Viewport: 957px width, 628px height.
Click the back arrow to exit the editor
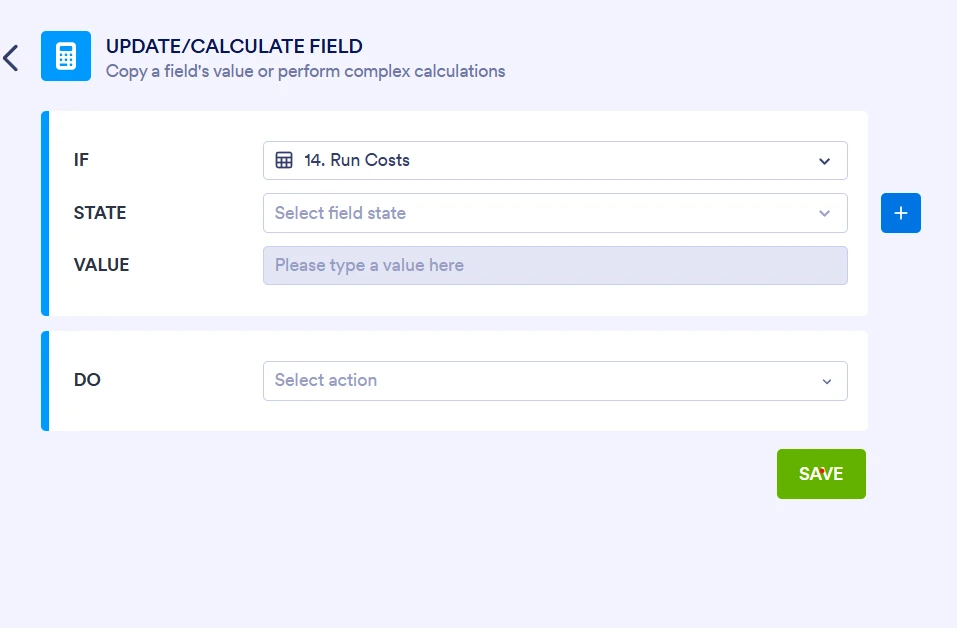(12, 57)
